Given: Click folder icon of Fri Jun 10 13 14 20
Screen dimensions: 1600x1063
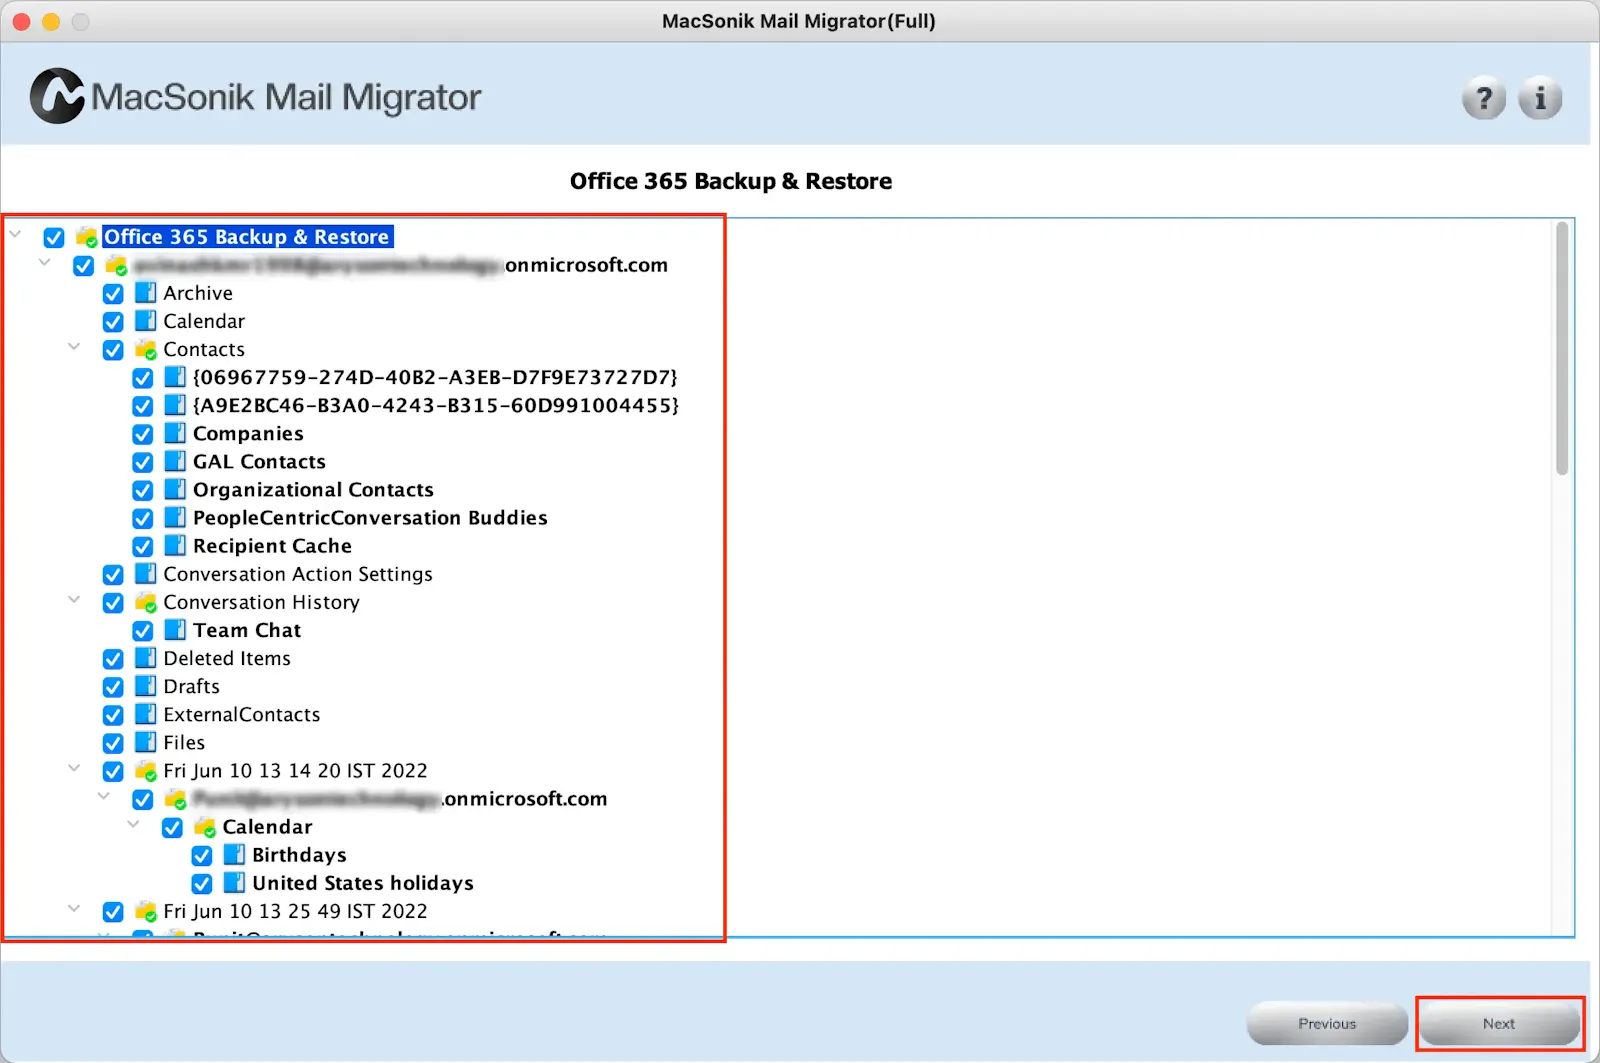Looking at the screenshot, I should click(x=146, y=771).
